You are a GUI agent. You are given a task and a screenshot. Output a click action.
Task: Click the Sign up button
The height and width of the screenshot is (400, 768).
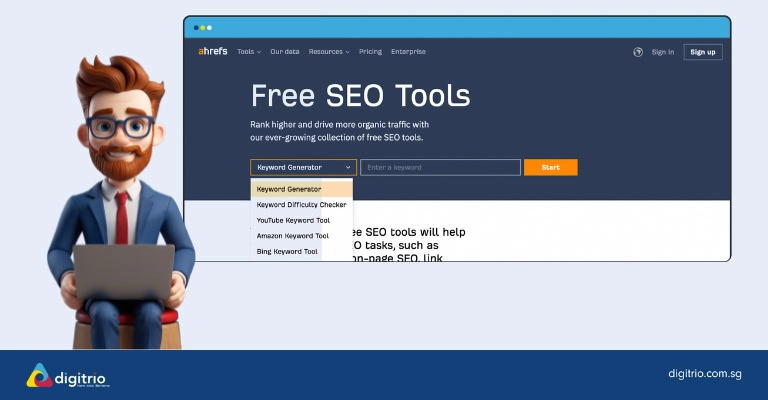coord(703,52)
